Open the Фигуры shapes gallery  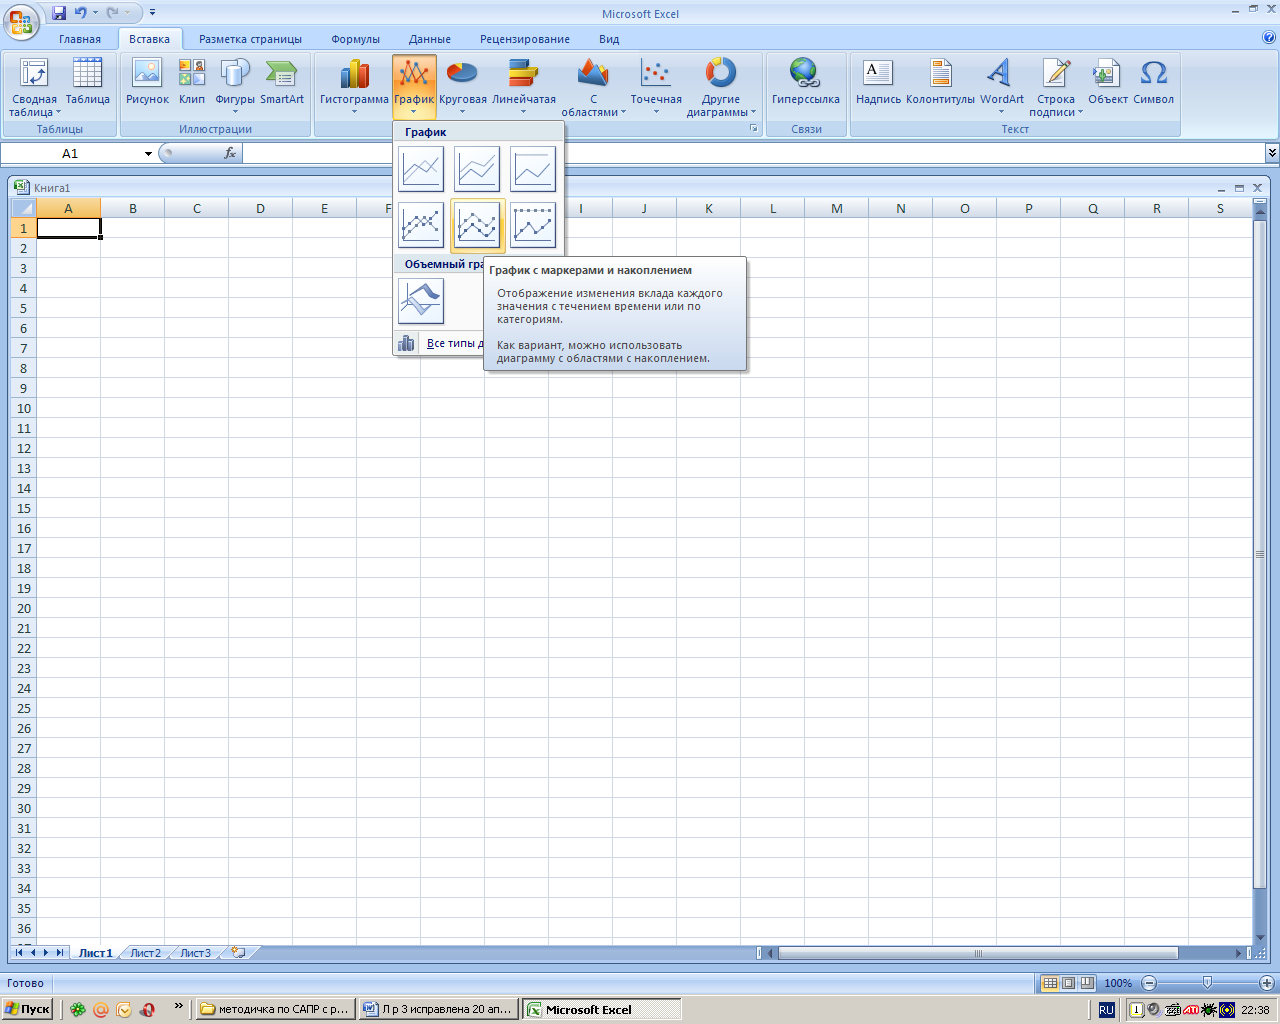coord(235,87)
